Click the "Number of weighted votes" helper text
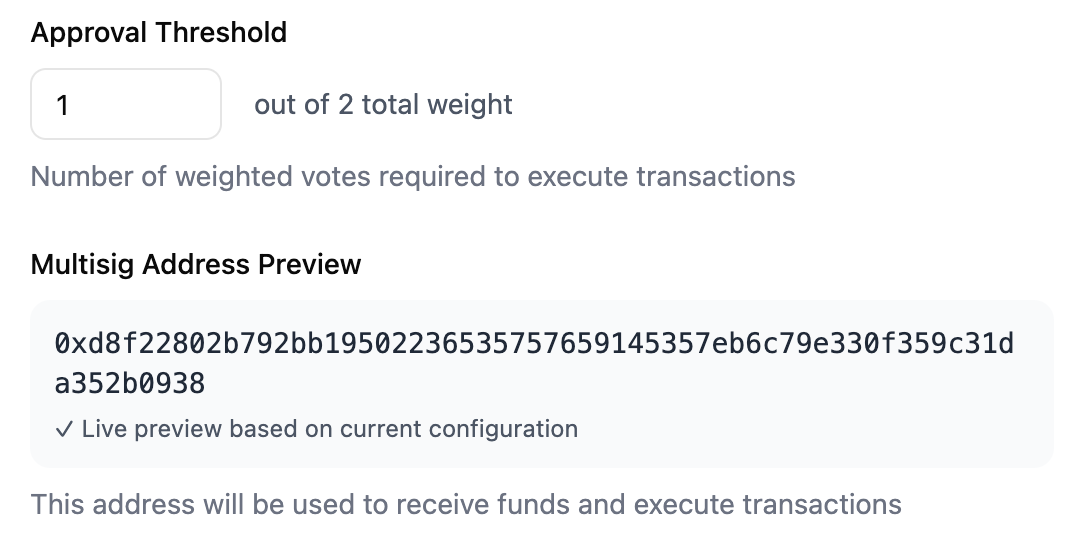The image size is (1082, 558). (x=413, y=177)
